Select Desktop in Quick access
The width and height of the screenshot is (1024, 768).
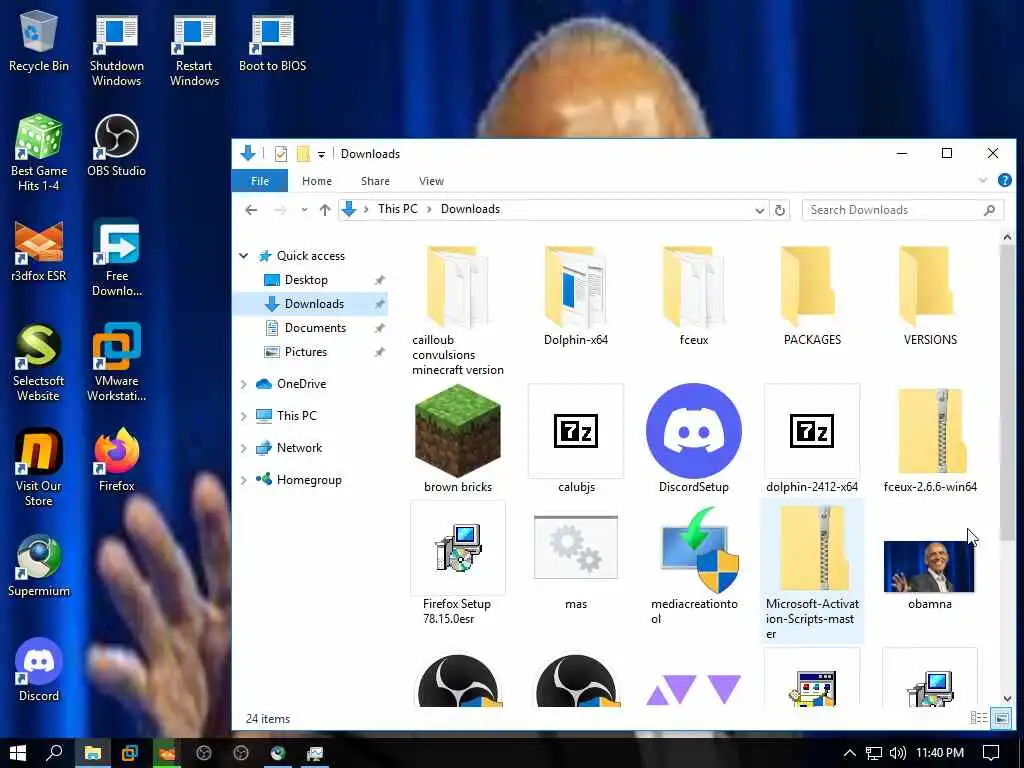pyautogui.click(x=306, y=280)
